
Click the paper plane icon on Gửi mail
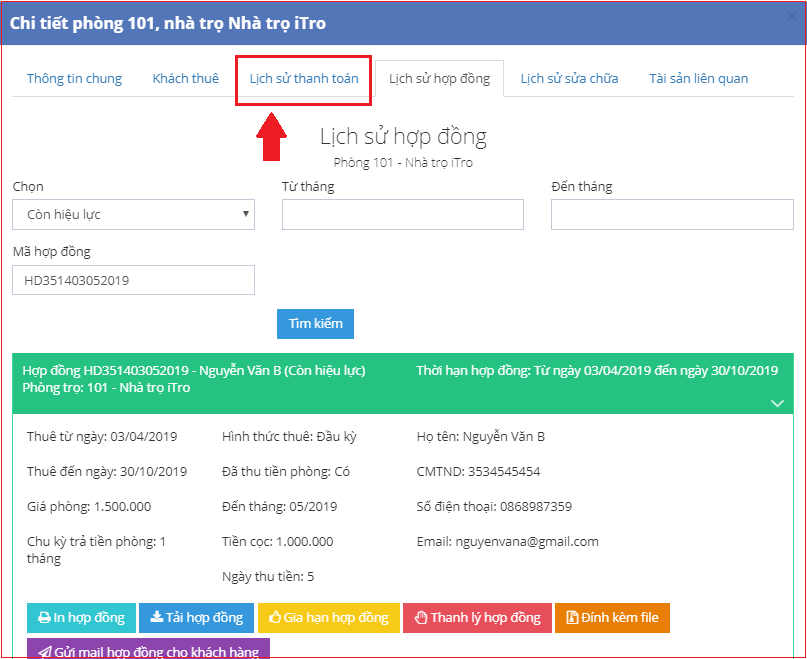44,652
